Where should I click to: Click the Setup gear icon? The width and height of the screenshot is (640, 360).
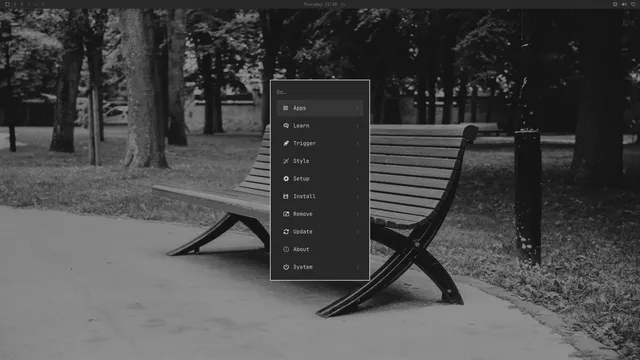[x=286, y=179]
